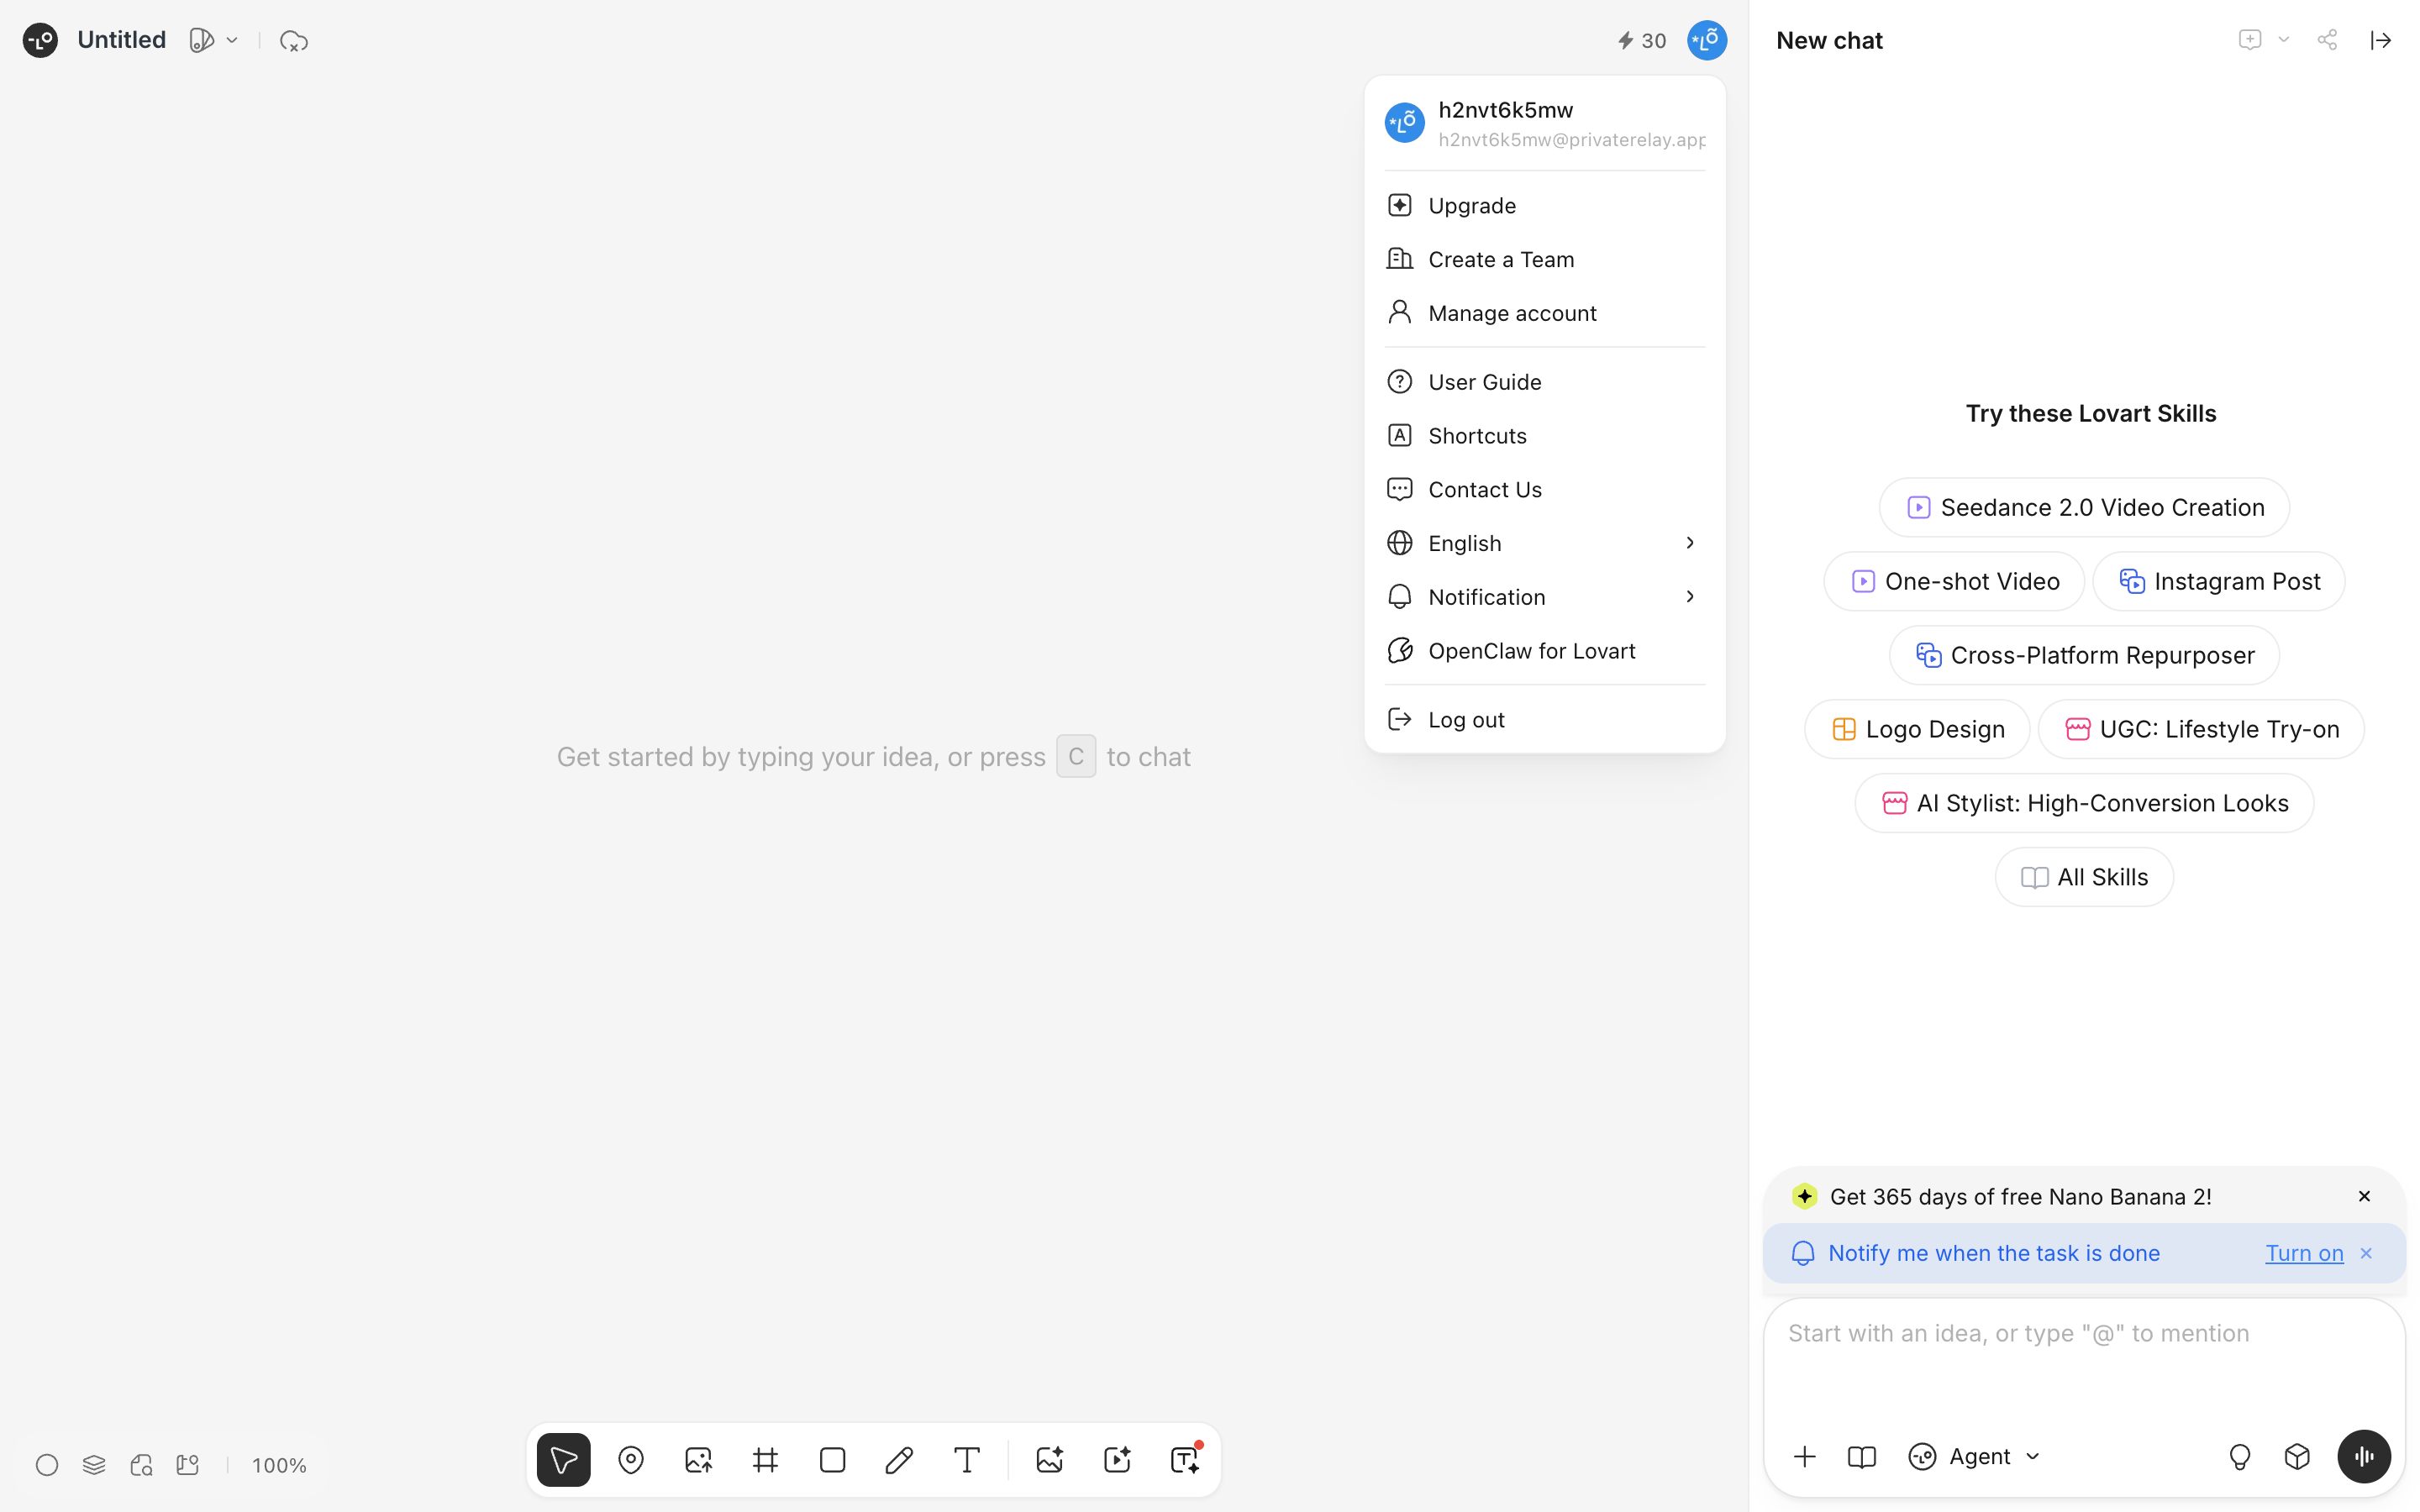Toggle the lightbulb thinking icon

pos(2240,1456)
